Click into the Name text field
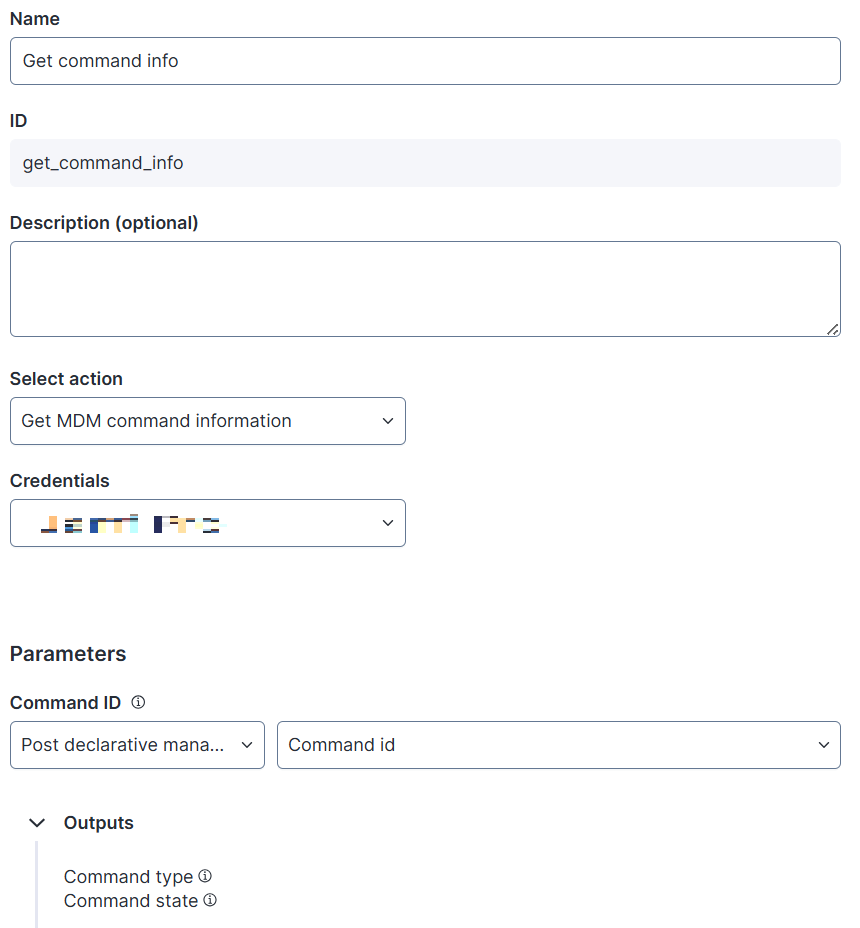Screen dimensions: 860x928 [x=425, y=61]
